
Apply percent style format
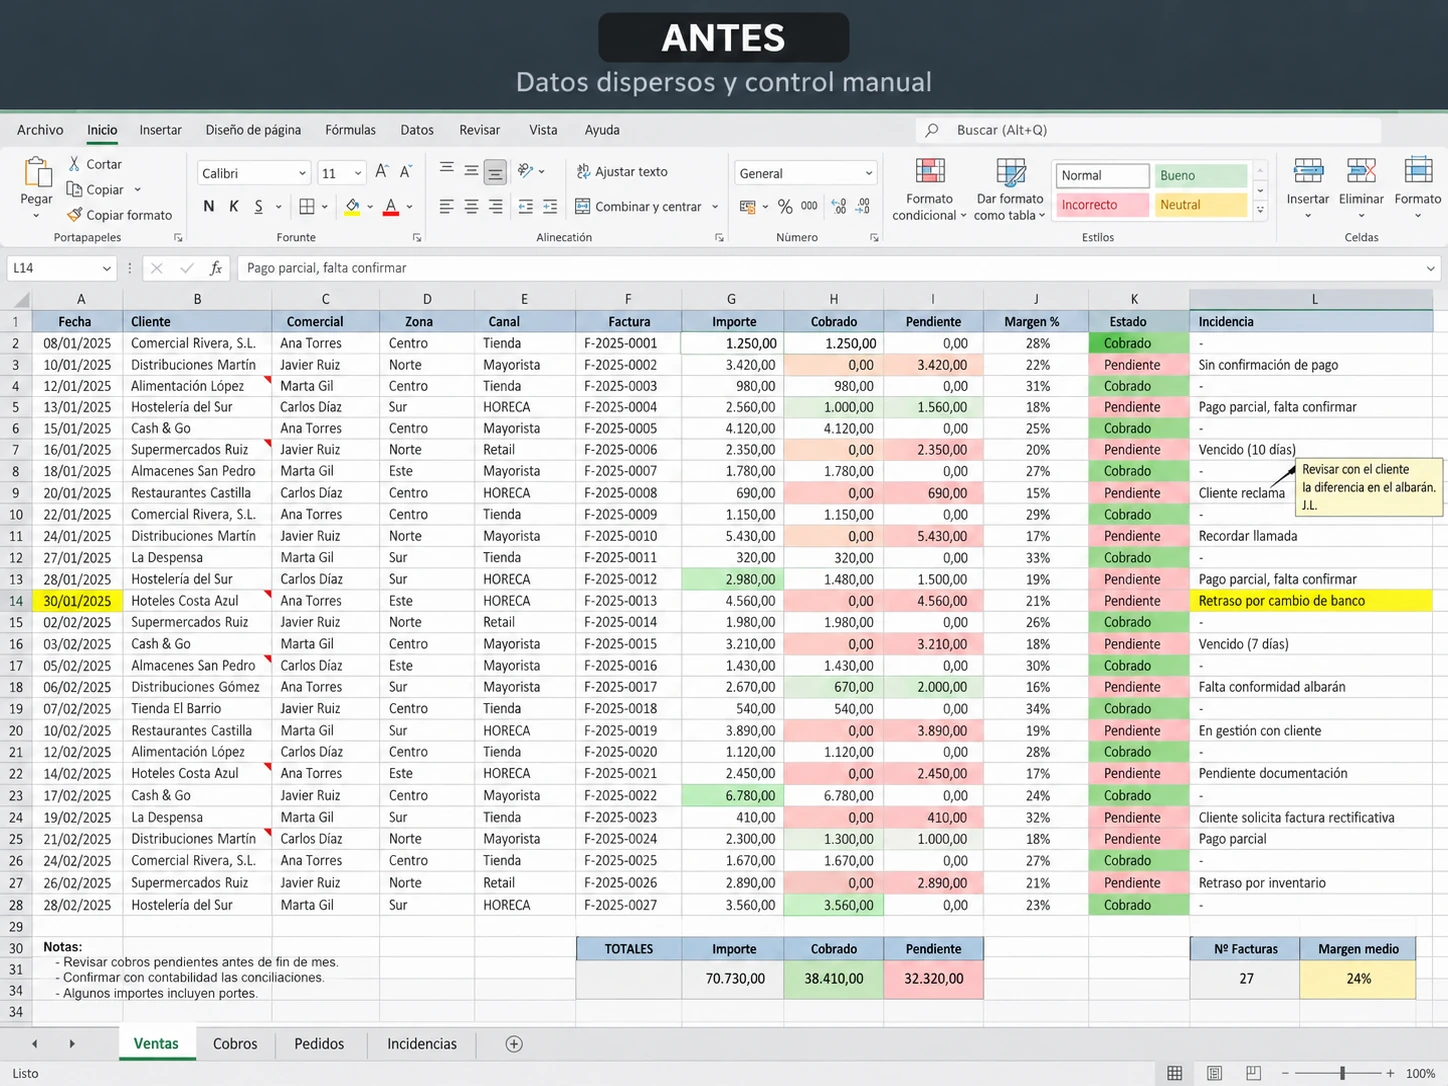785,206
